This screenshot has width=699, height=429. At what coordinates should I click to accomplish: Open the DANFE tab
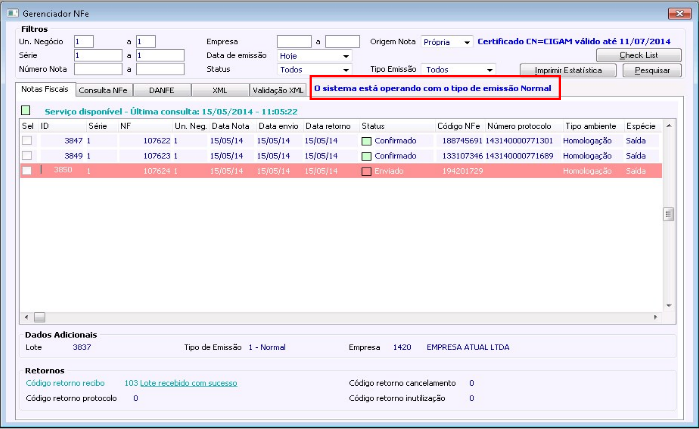point(161,90)
